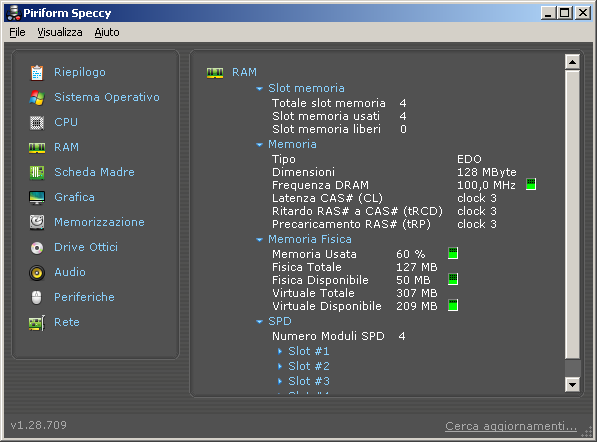Image resolution: width=597 pixels, height=442 pixels.
Task: Expand Slot #1 details
Action: click(280, 351)
